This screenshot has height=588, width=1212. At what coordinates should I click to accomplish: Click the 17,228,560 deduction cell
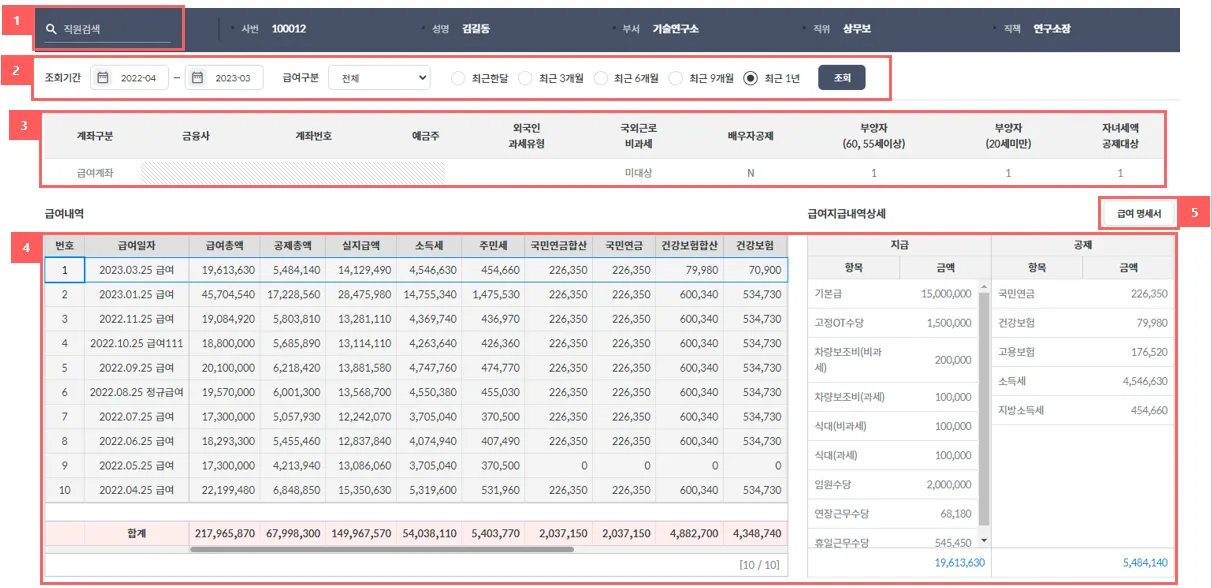(x=293, y=295)
